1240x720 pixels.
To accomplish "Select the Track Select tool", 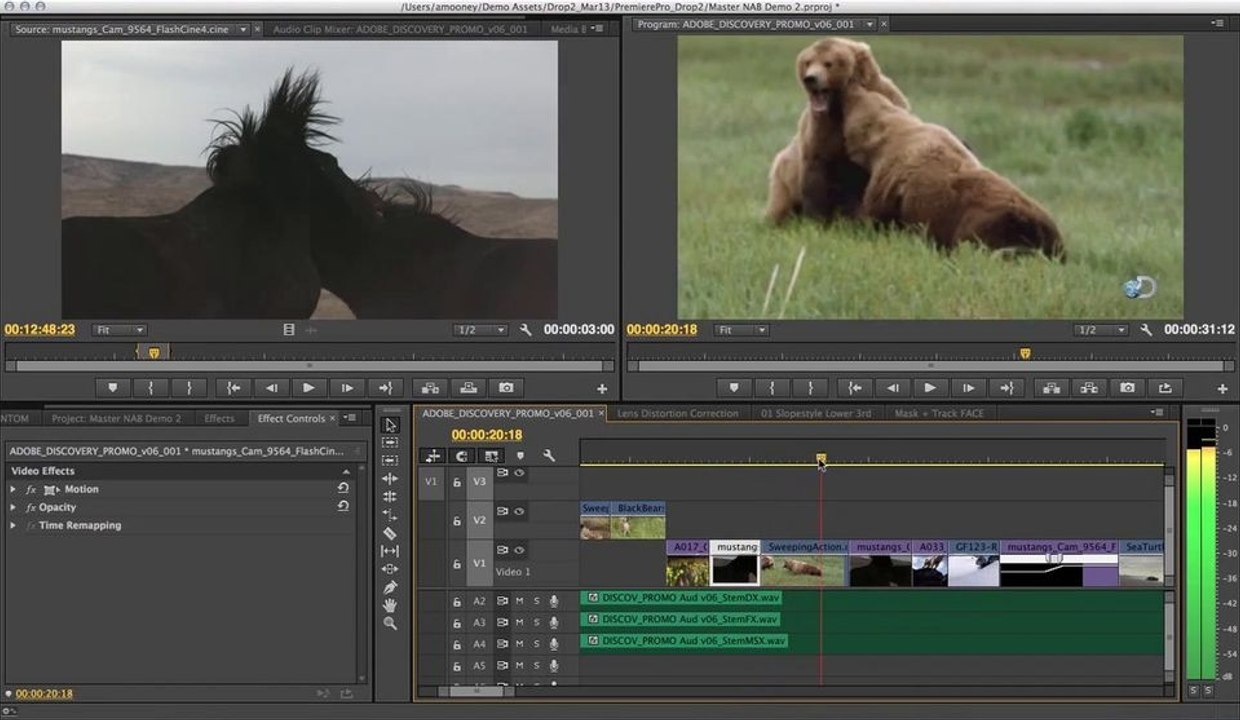I will coord(390,443).
